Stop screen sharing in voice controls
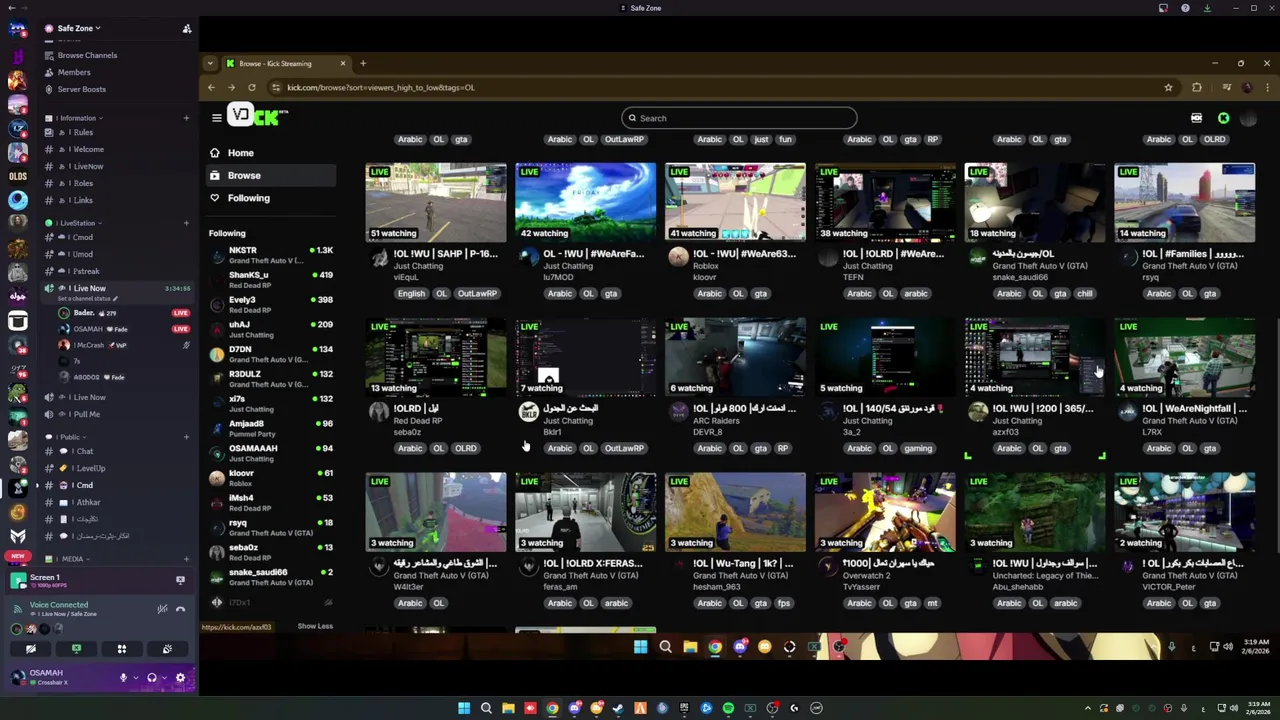Image resolution: width=1280 pixels, height=720 pixels. (x=76, y=650)
